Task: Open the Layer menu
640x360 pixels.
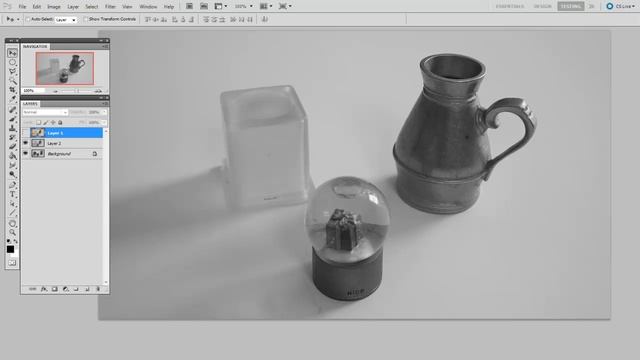Action: tap(73, 7)
